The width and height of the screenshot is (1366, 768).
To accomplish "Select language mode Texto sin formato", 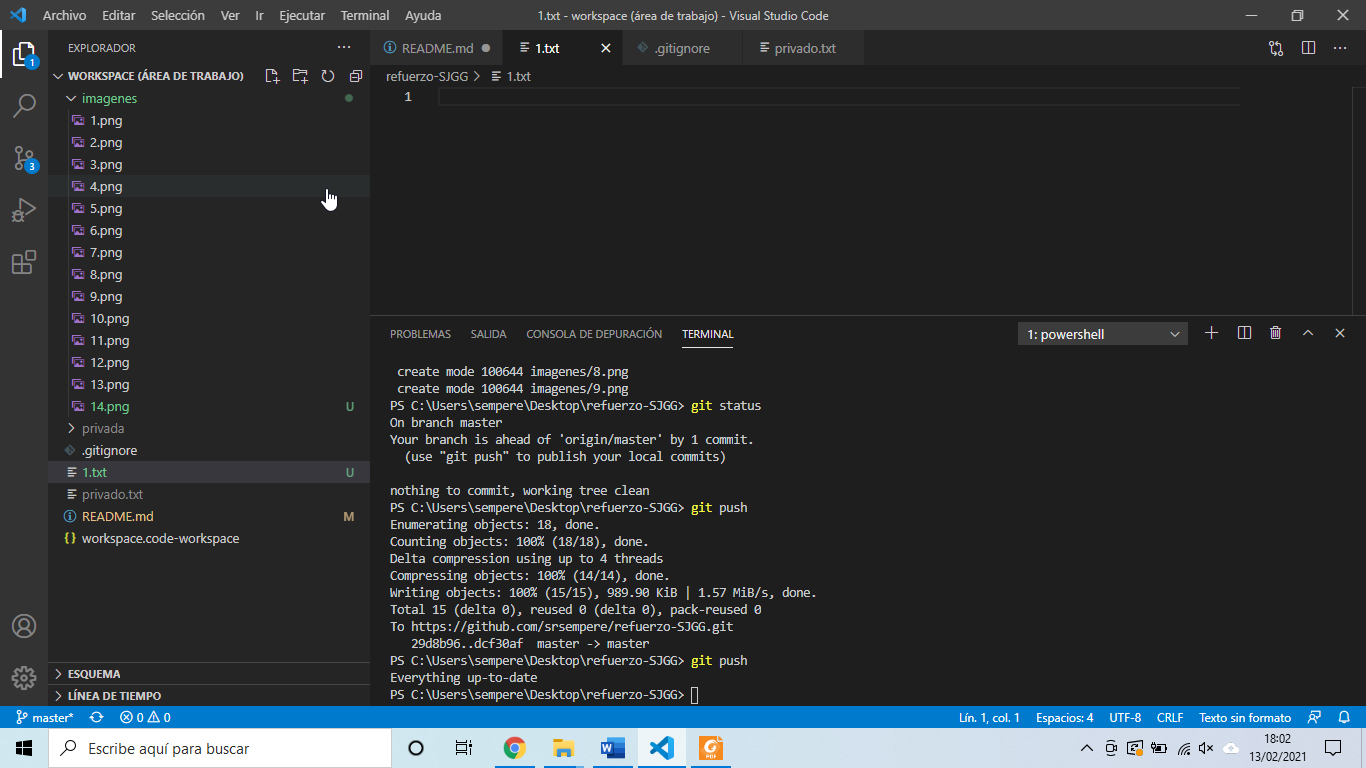I will [1245, 717].
